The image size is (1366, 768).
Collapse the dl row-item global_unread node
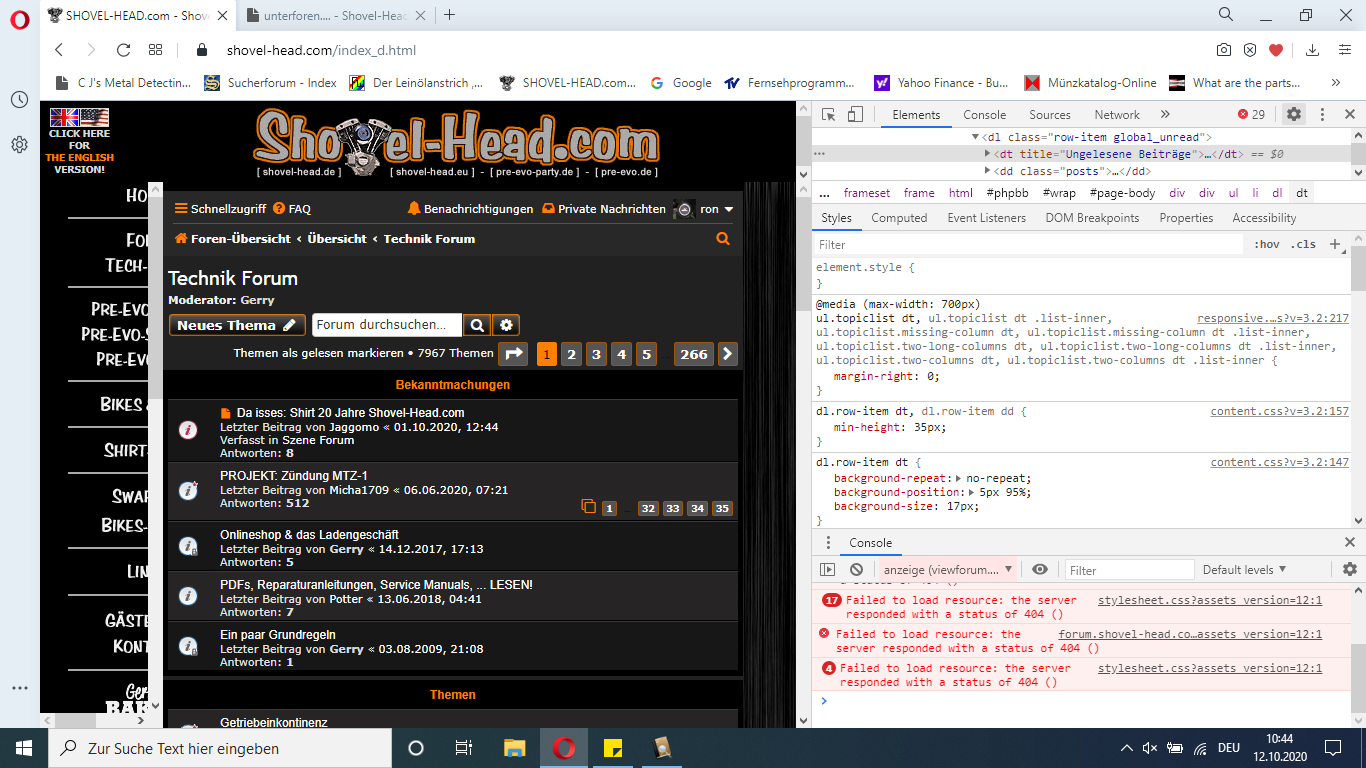pos(976,137)
